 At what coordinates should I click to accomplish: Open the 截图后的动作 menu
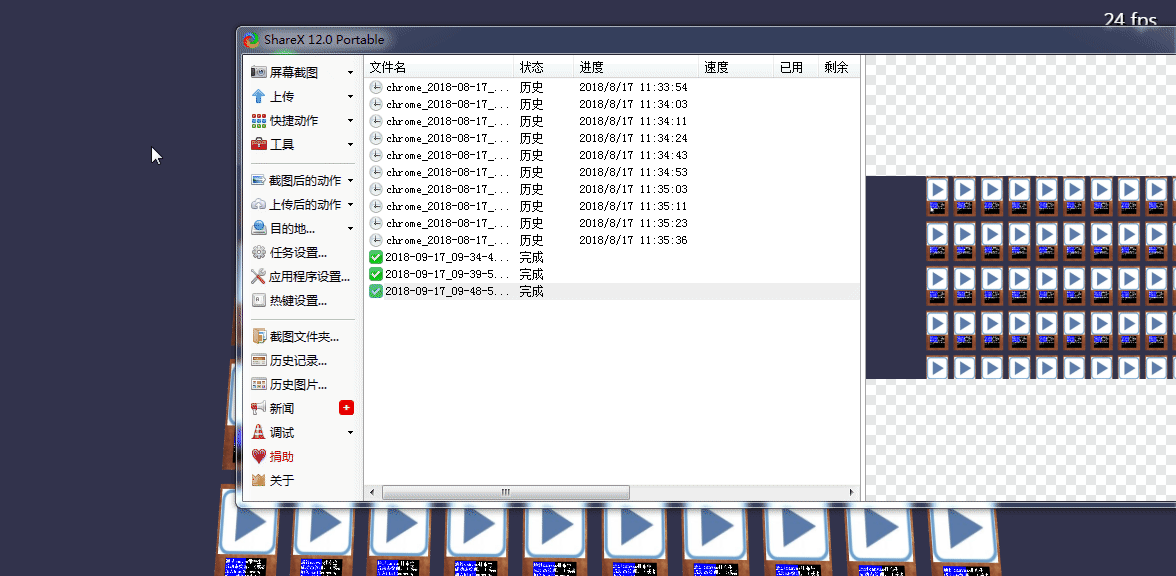pos(302,181)
